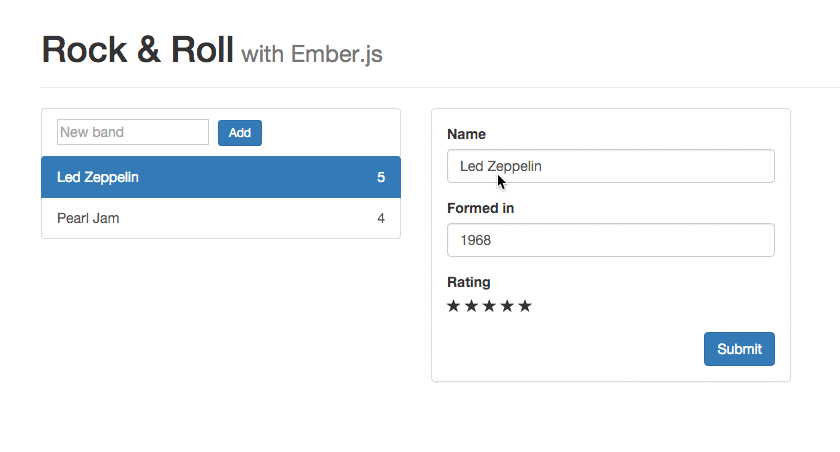Set rating to two stars

[472, 306]
